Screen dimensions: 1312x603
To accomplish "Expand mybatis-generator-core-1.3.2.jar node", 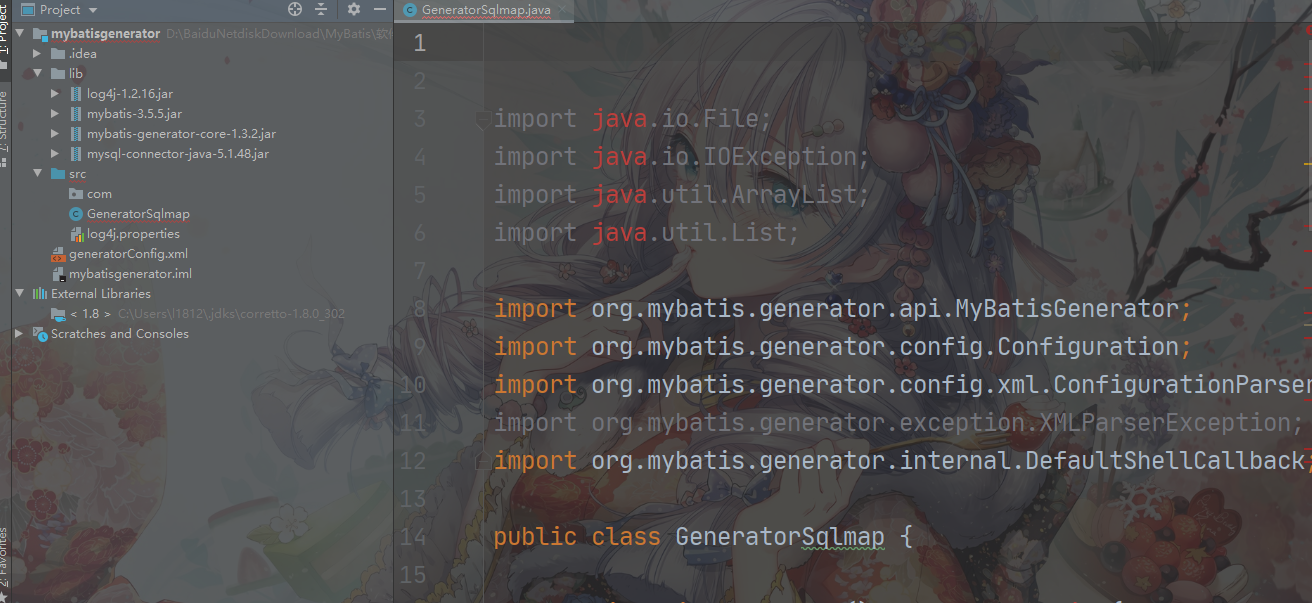I will (x=56, y=134).
